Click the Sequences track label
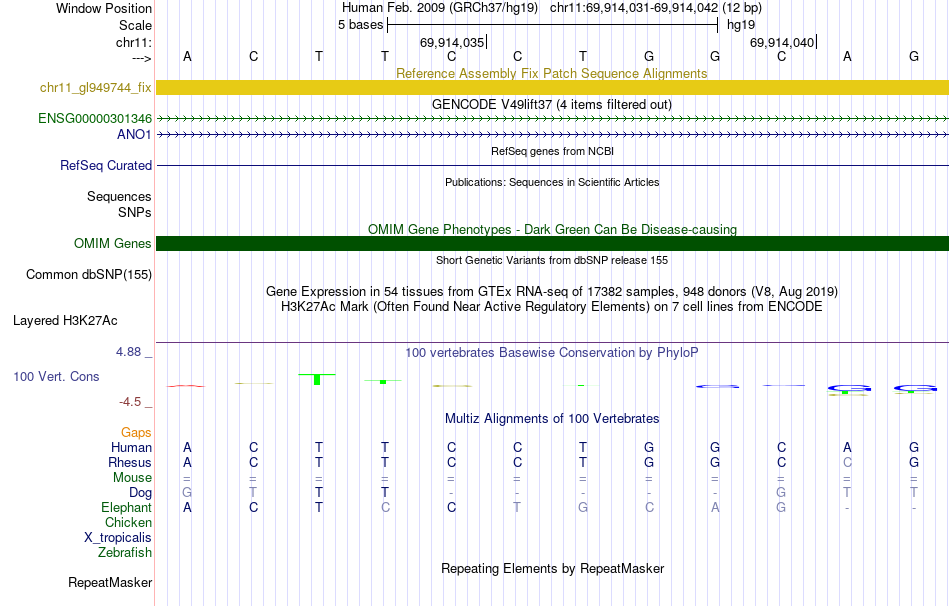This screenshot has width=950, height=606. tap(119, 197)
